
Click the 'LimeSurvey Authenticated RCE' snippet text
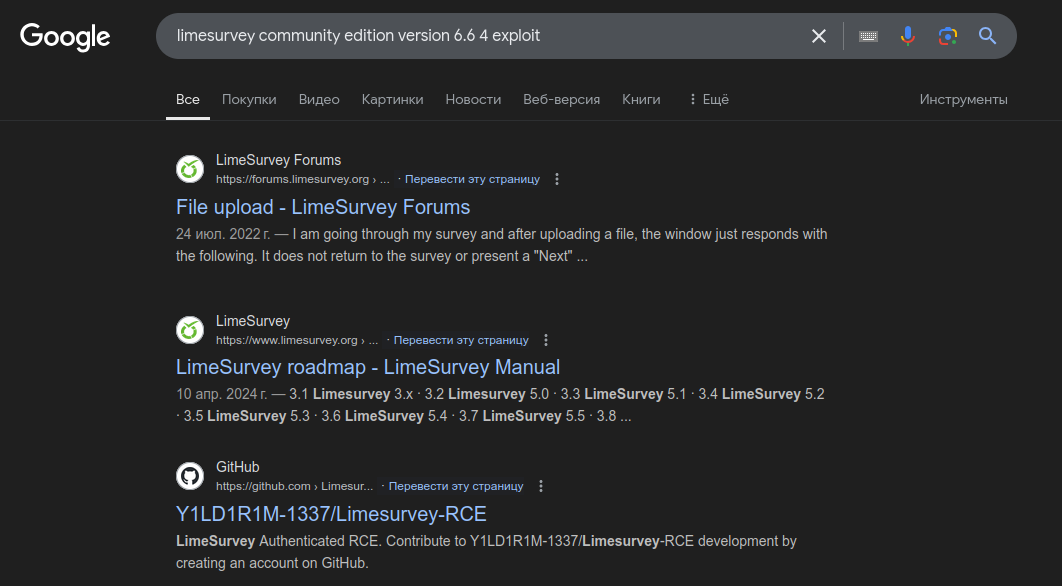pos(486,552)
